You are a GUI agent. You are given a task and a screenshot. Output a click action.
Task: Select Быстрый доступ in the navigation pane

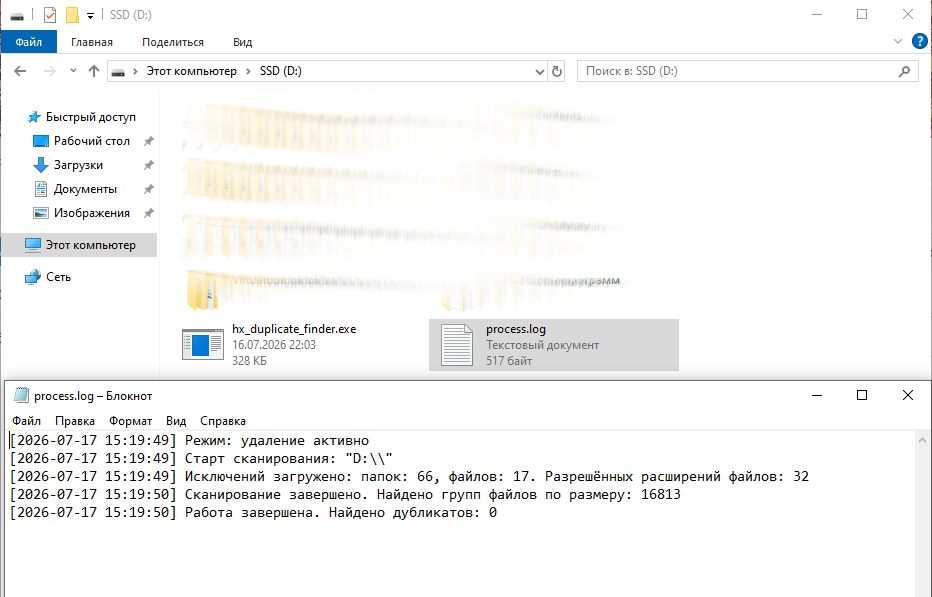point(90,117)
